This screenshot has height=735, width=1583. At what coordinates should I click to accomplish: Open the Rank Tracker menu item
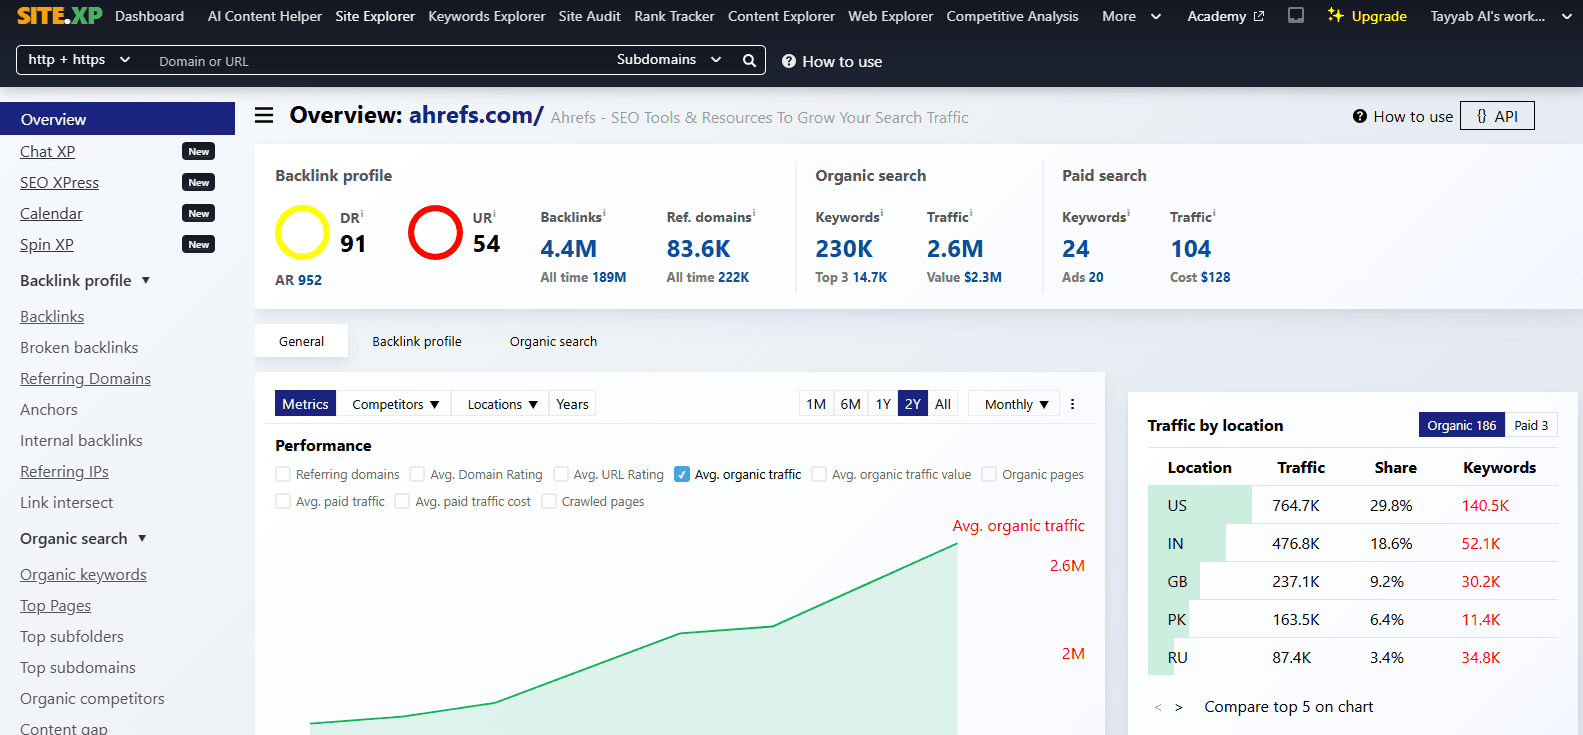click(674, 16)
